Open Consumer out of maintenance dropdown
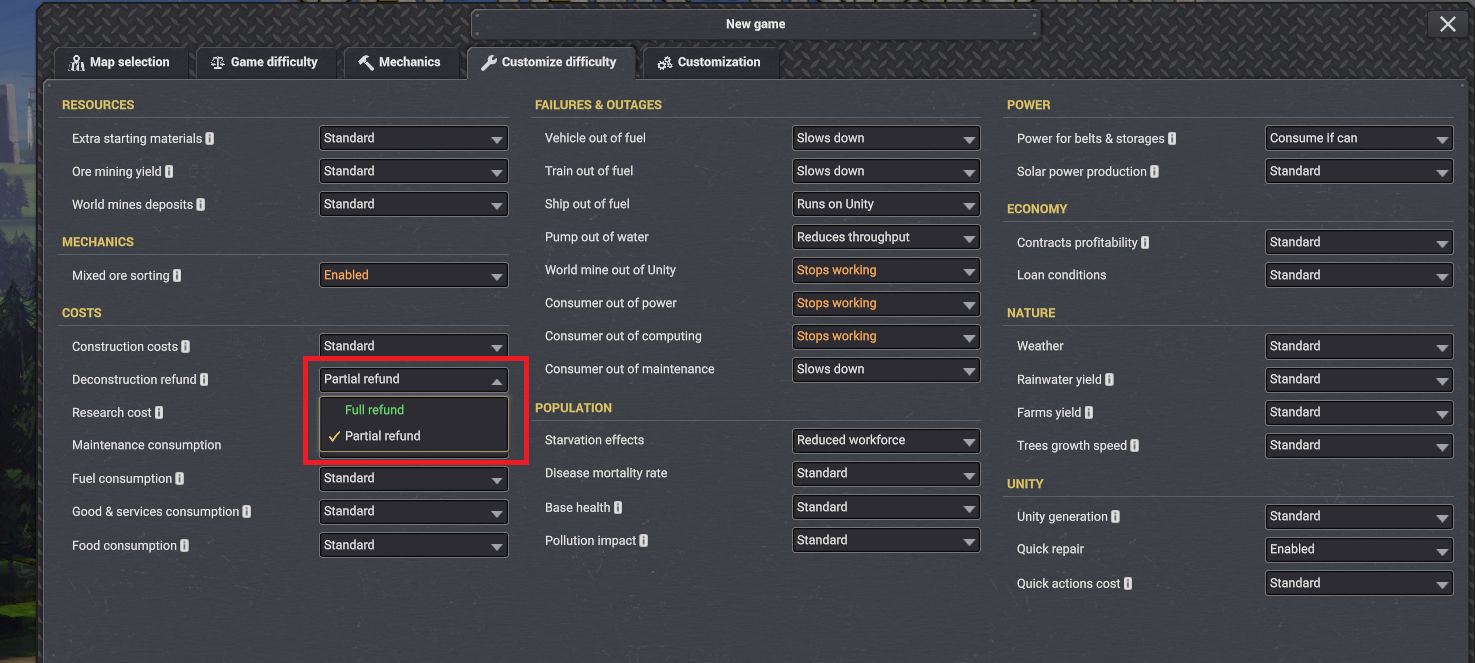This screenshot has width=1475, height=663. click(886, 369)
